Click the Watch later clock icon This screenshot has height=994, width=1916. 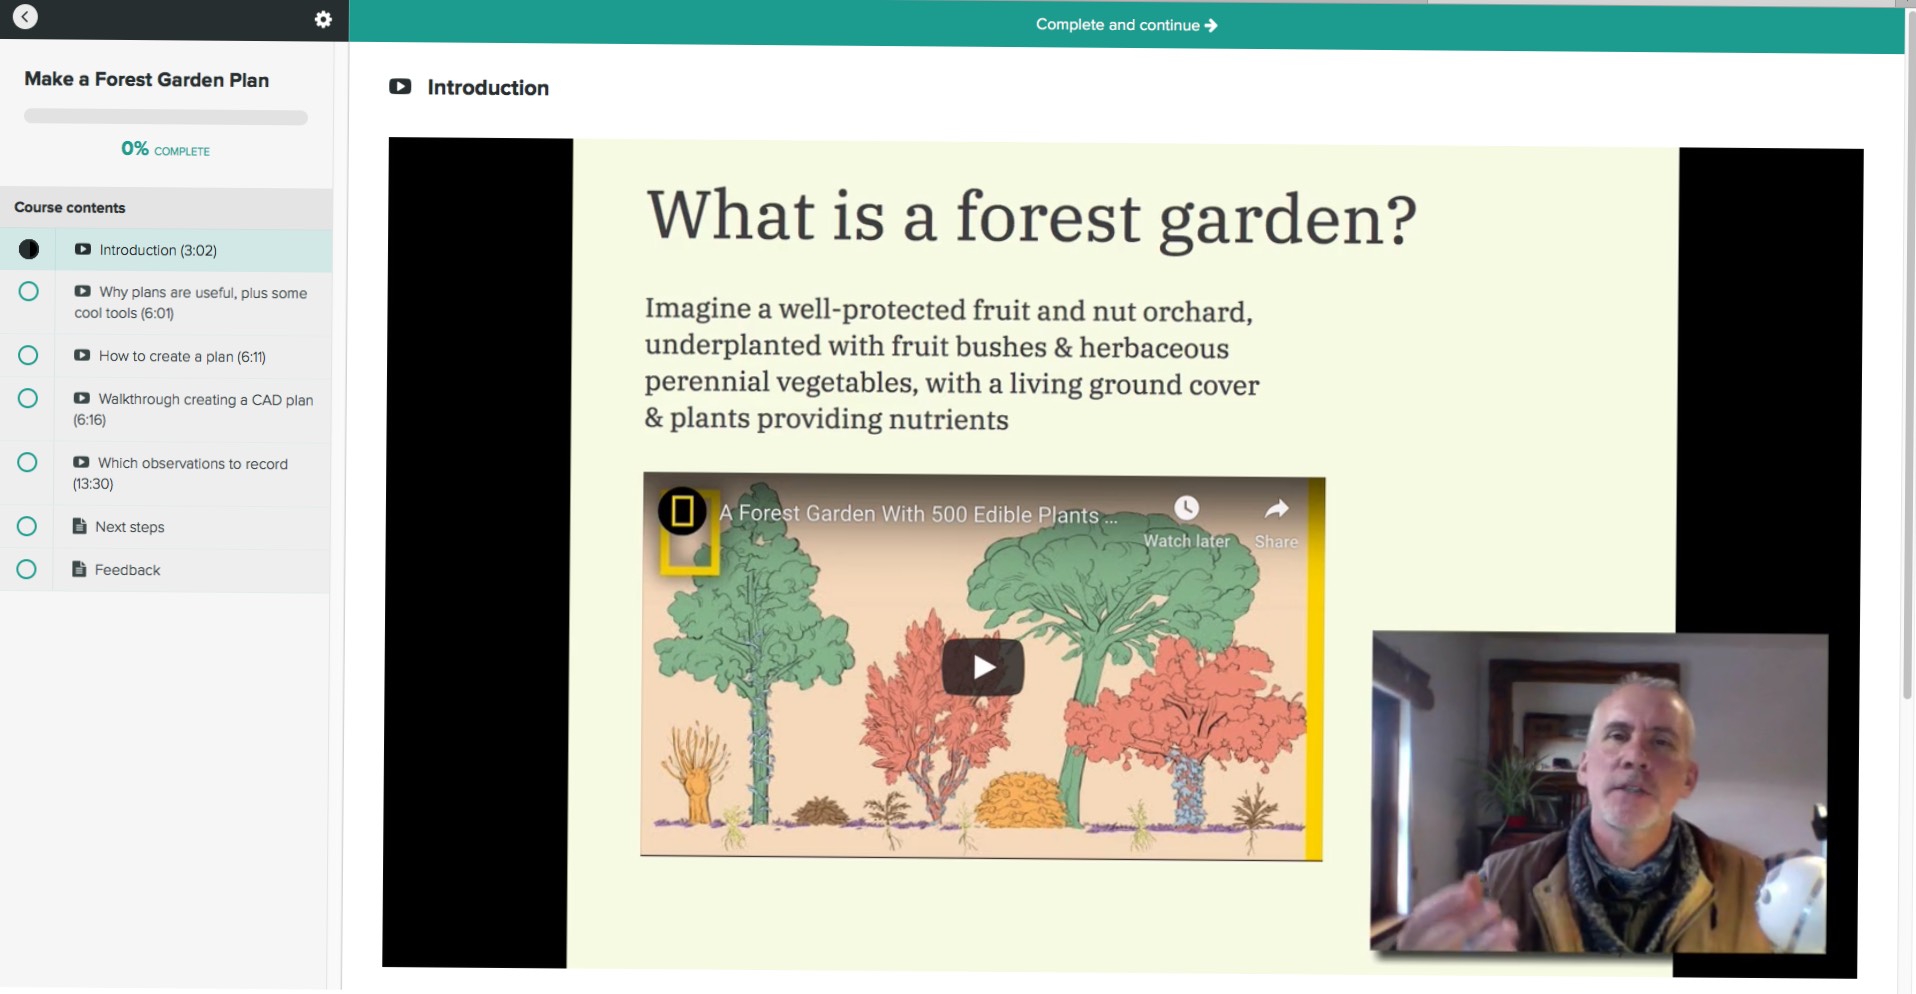tap(1186, 508)
